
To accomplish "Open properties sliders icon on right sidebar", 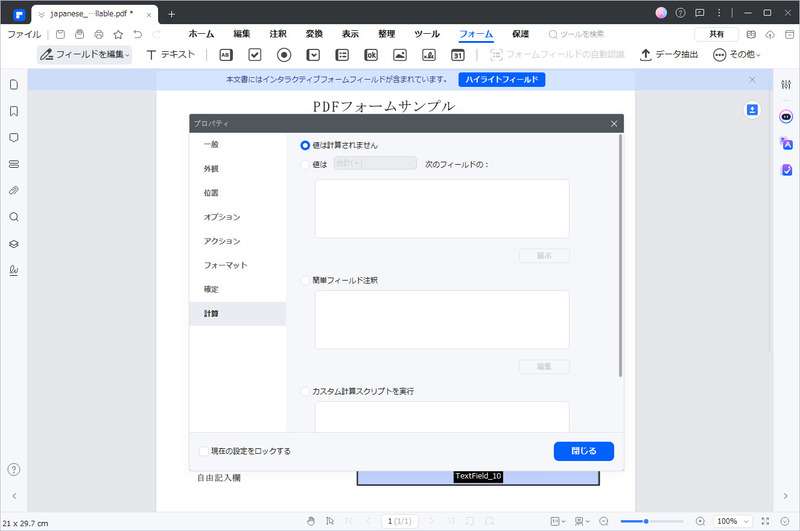I will tap(786, 85).
